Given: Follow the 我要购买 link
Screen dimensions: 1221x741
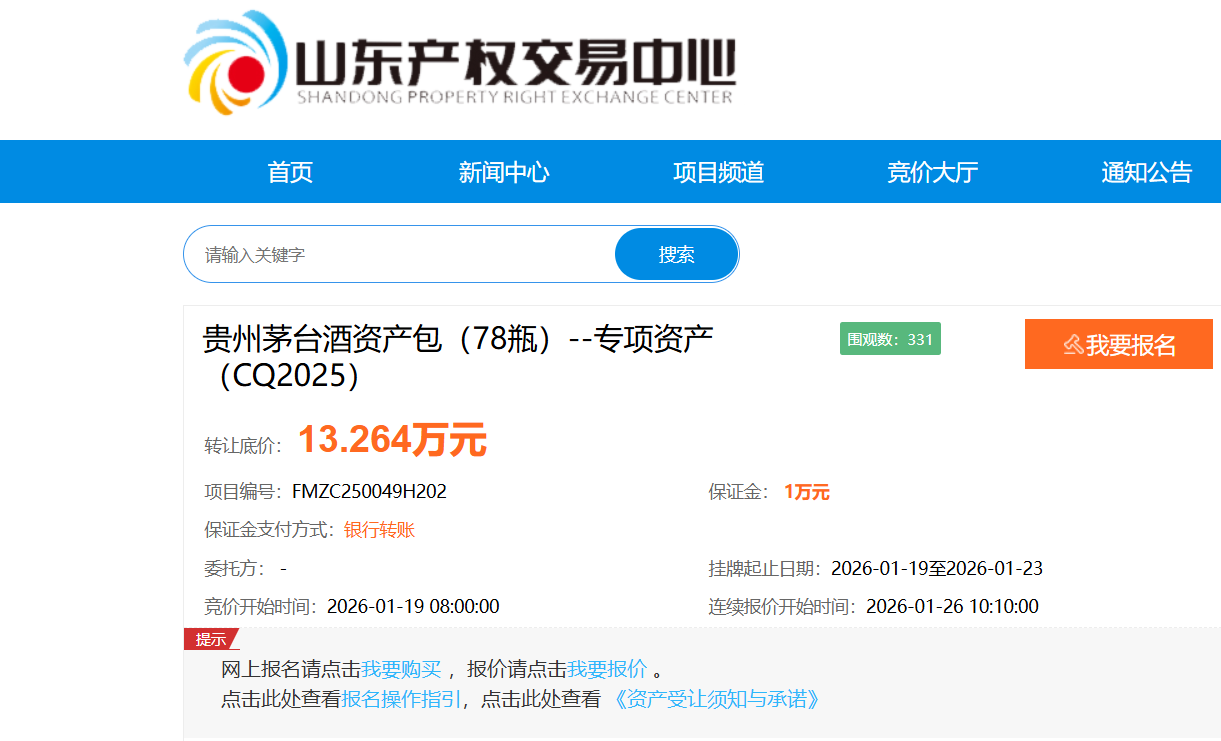Looking at the screenshot, I should pyautogui.click(x=401, y=669).
